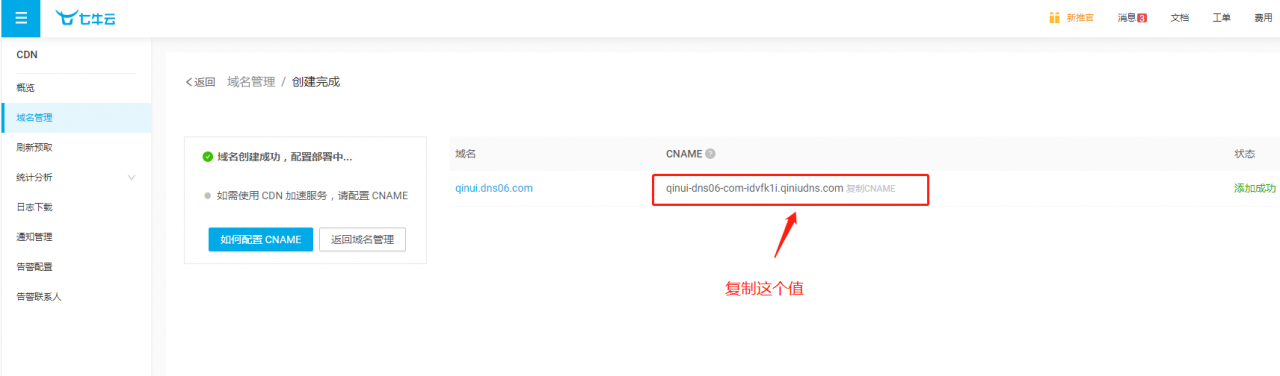Click the green success checkmark icon

tap(207, 157)
